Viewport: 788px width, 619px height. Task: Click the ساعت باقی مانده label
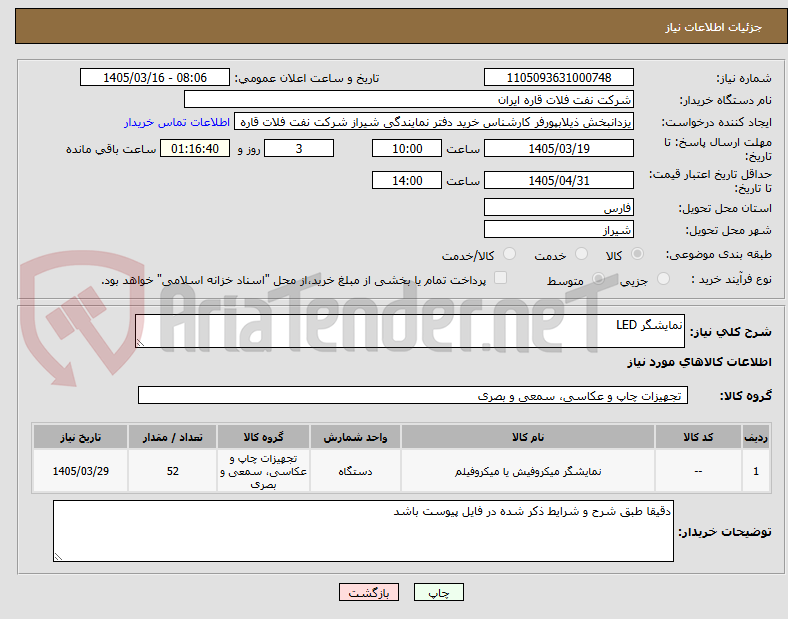(111, 149)
